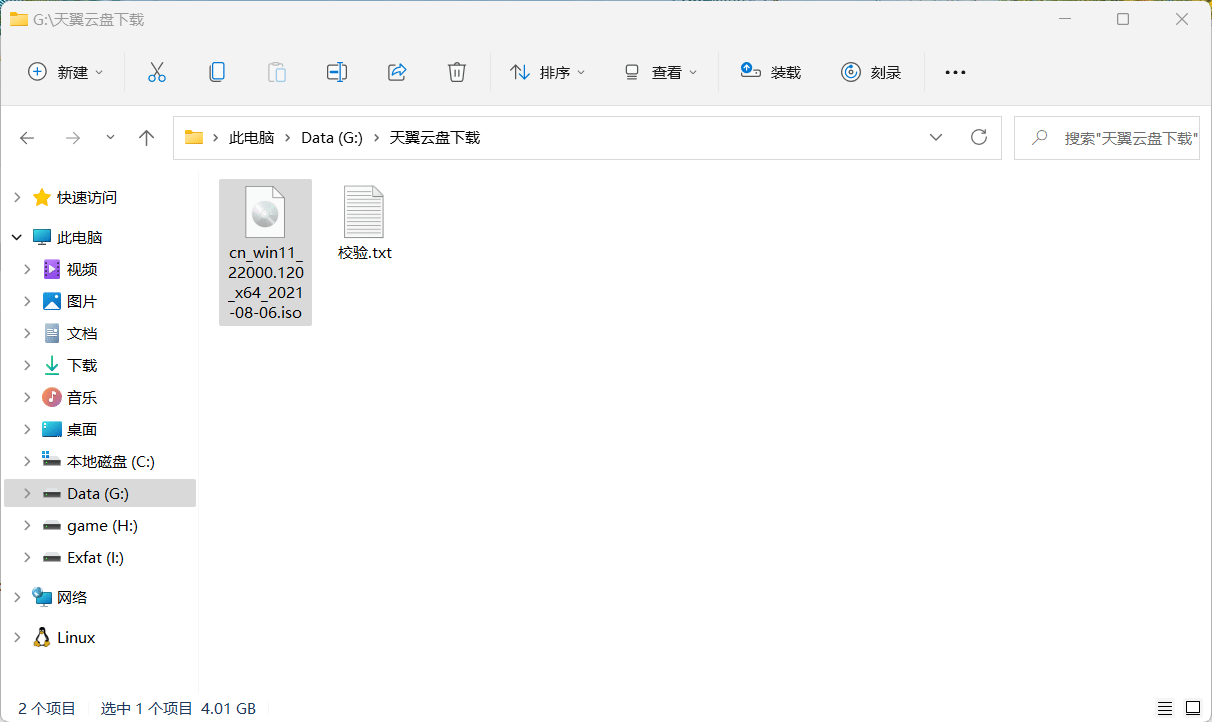Image resolution: width=1212 pixels, height=722 pixels.
Task: Click the Copy icon in toolbar
Action: (217, 72)
